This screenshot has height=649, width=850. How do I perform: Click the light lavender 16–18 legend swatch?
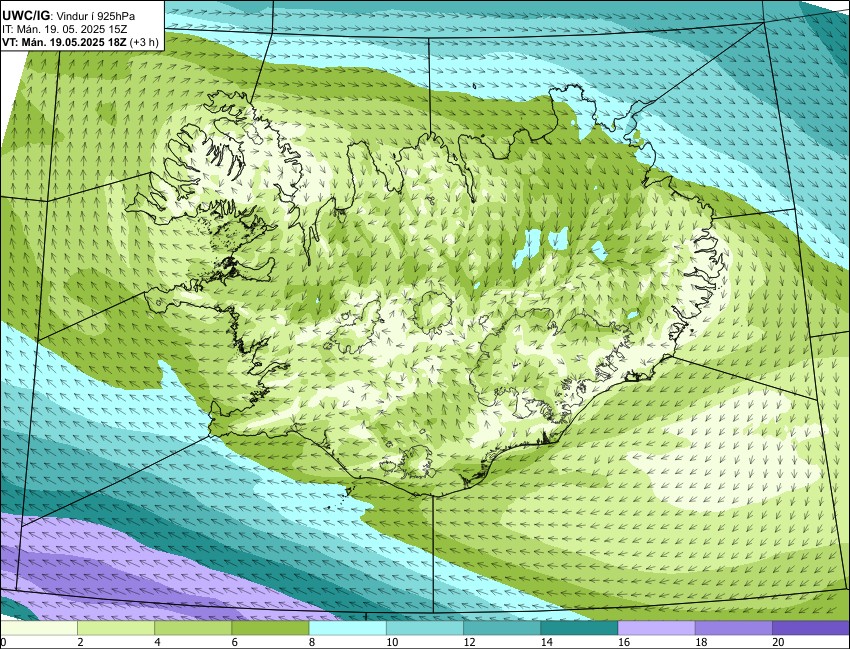(656, 628)
